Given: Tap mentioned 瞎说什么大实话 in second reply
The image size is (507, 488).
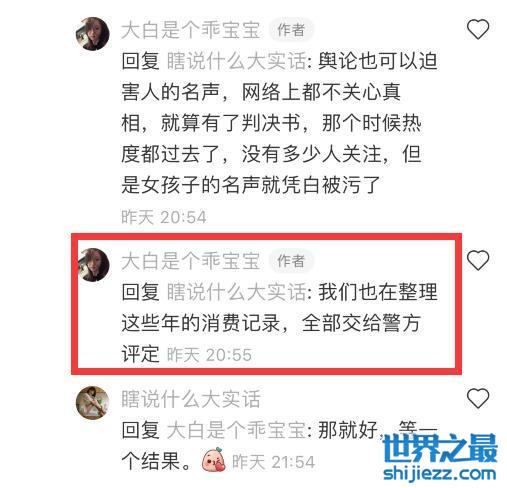Looking at the screenshot, I should pos(237,292).
